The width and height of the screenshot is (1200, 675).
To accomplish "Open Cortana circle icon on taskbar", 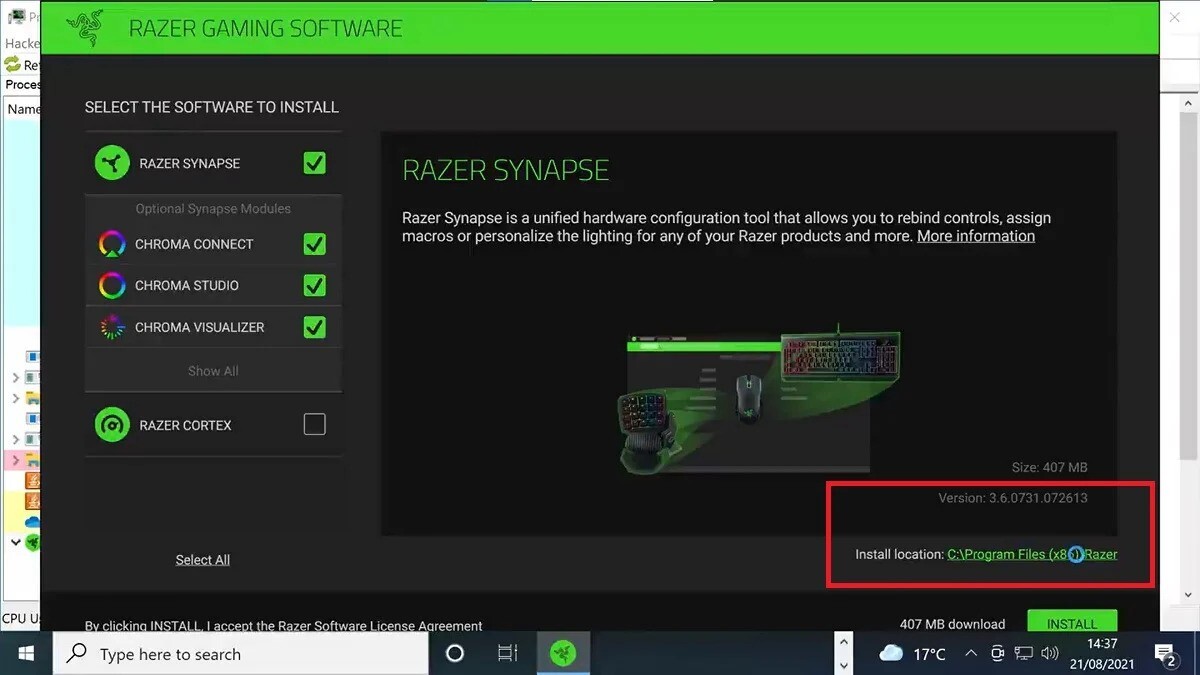I will (455, 653).
